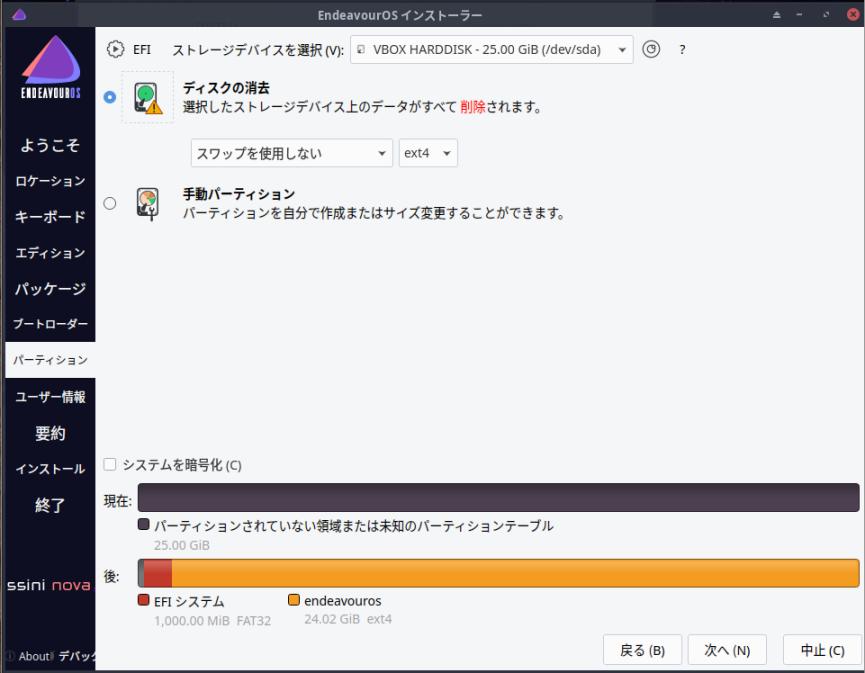Click the current disk unpartitioned bar
Image resolution: width=865 pixels, height=673 pixels.
click(498, 497)
